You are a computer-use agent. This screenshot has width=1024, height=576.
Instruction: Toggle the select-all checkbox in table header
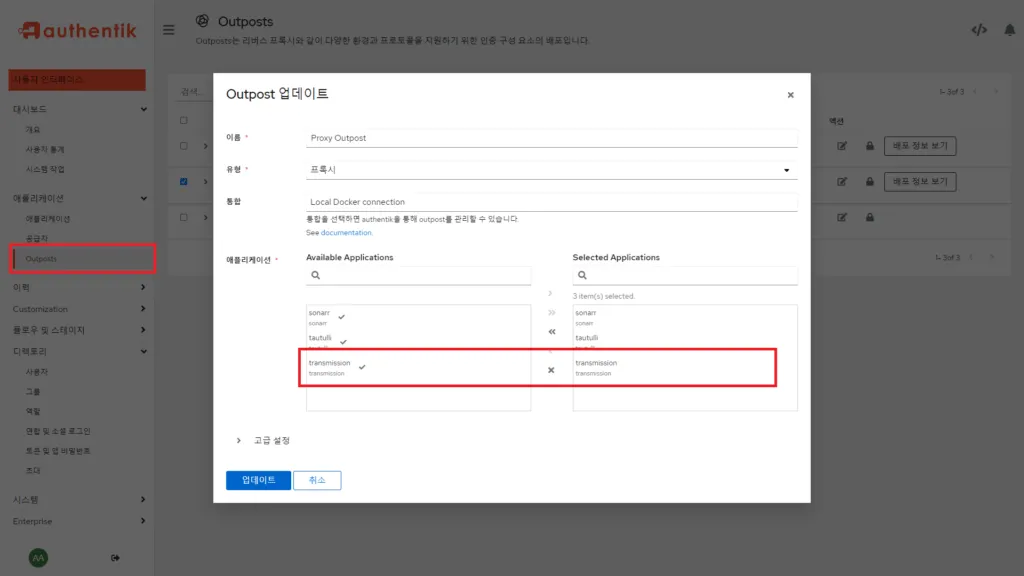[183, 121]
